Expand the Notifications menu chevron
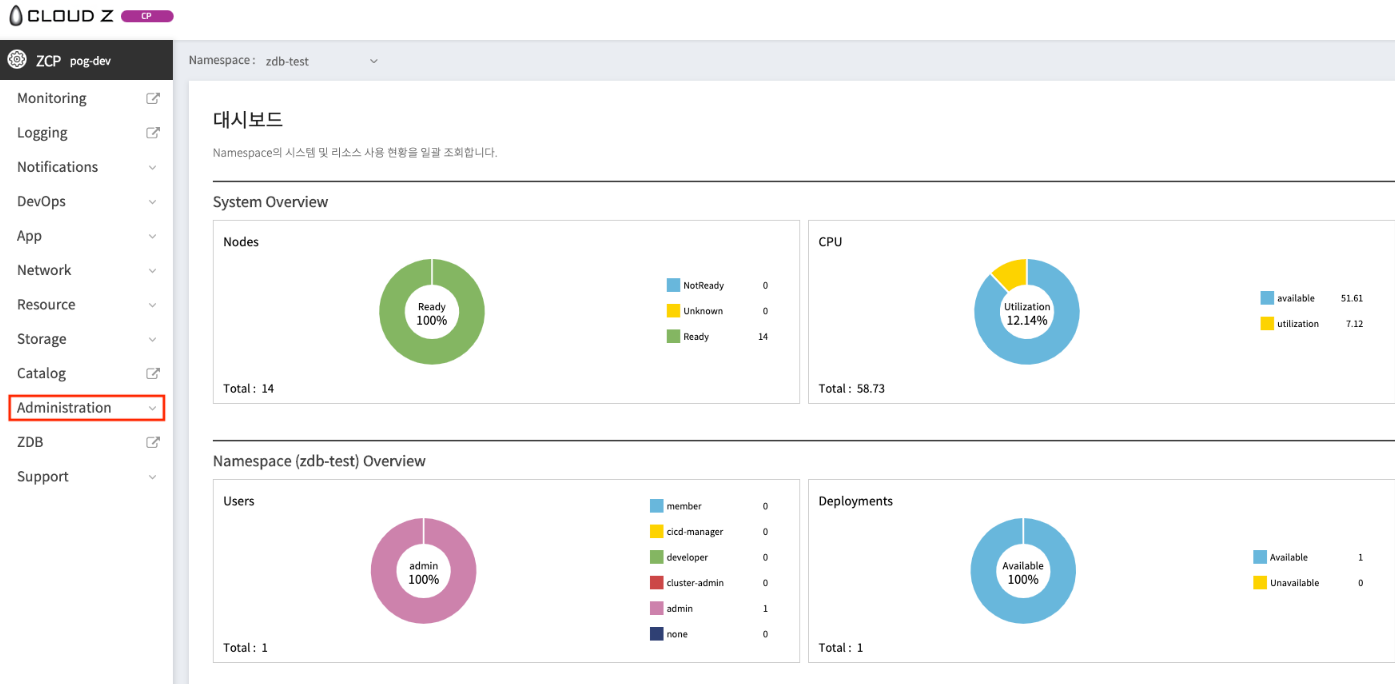 click(x=153, y=167)
